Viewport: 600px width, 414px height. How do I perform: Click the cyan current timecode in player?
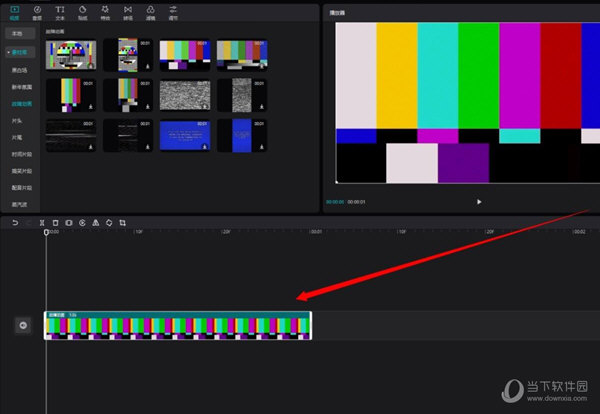point(335,202)
